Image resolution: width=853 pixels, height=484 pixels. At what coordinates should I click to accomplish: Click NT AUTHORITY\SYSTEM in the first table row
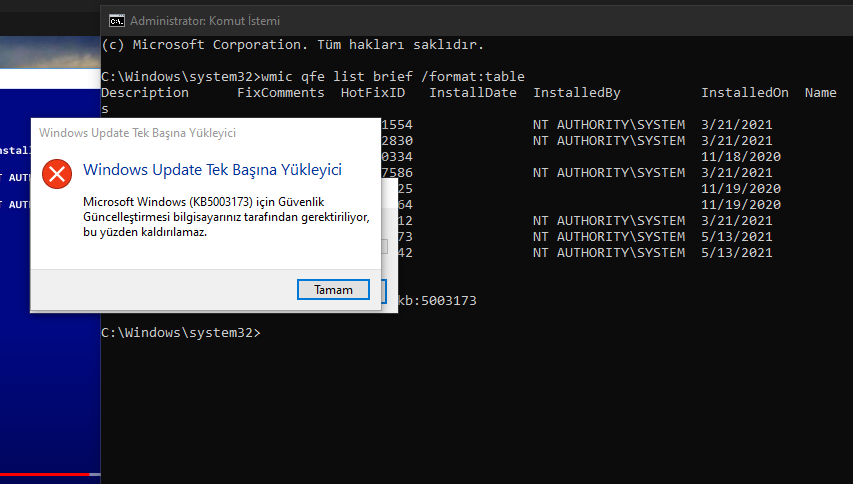[609, 125]
